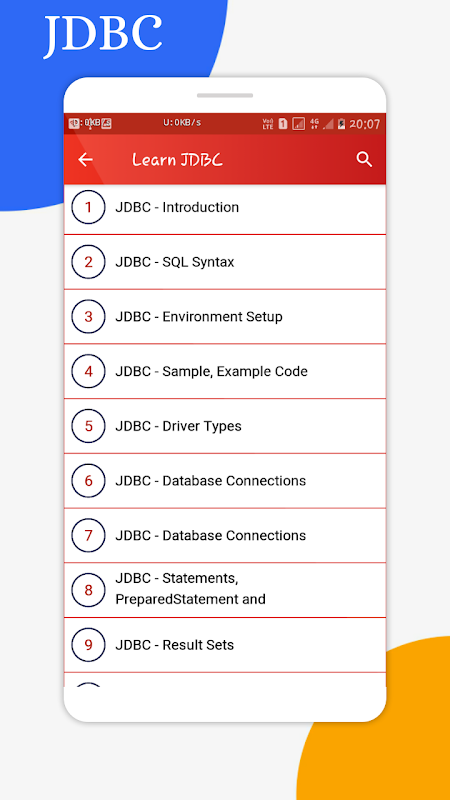Tap the battery icon in status bar
The image size is (450, 800).
tap(341, 124)
